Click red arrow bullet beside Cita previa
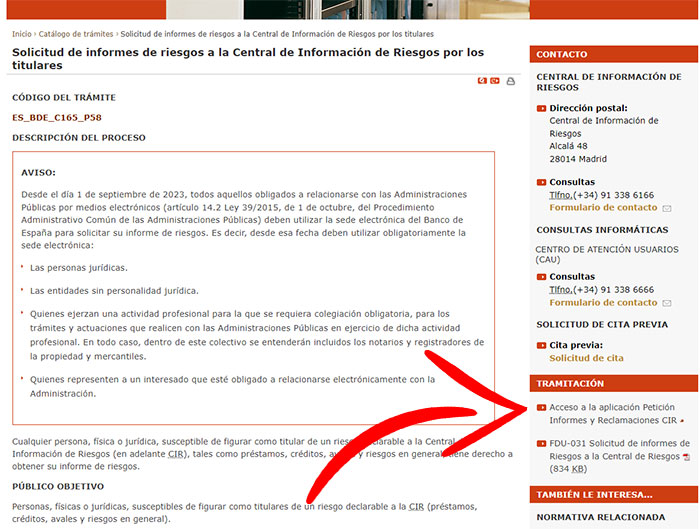This screenshot has width=700, height=529. [x=541, y=345]
